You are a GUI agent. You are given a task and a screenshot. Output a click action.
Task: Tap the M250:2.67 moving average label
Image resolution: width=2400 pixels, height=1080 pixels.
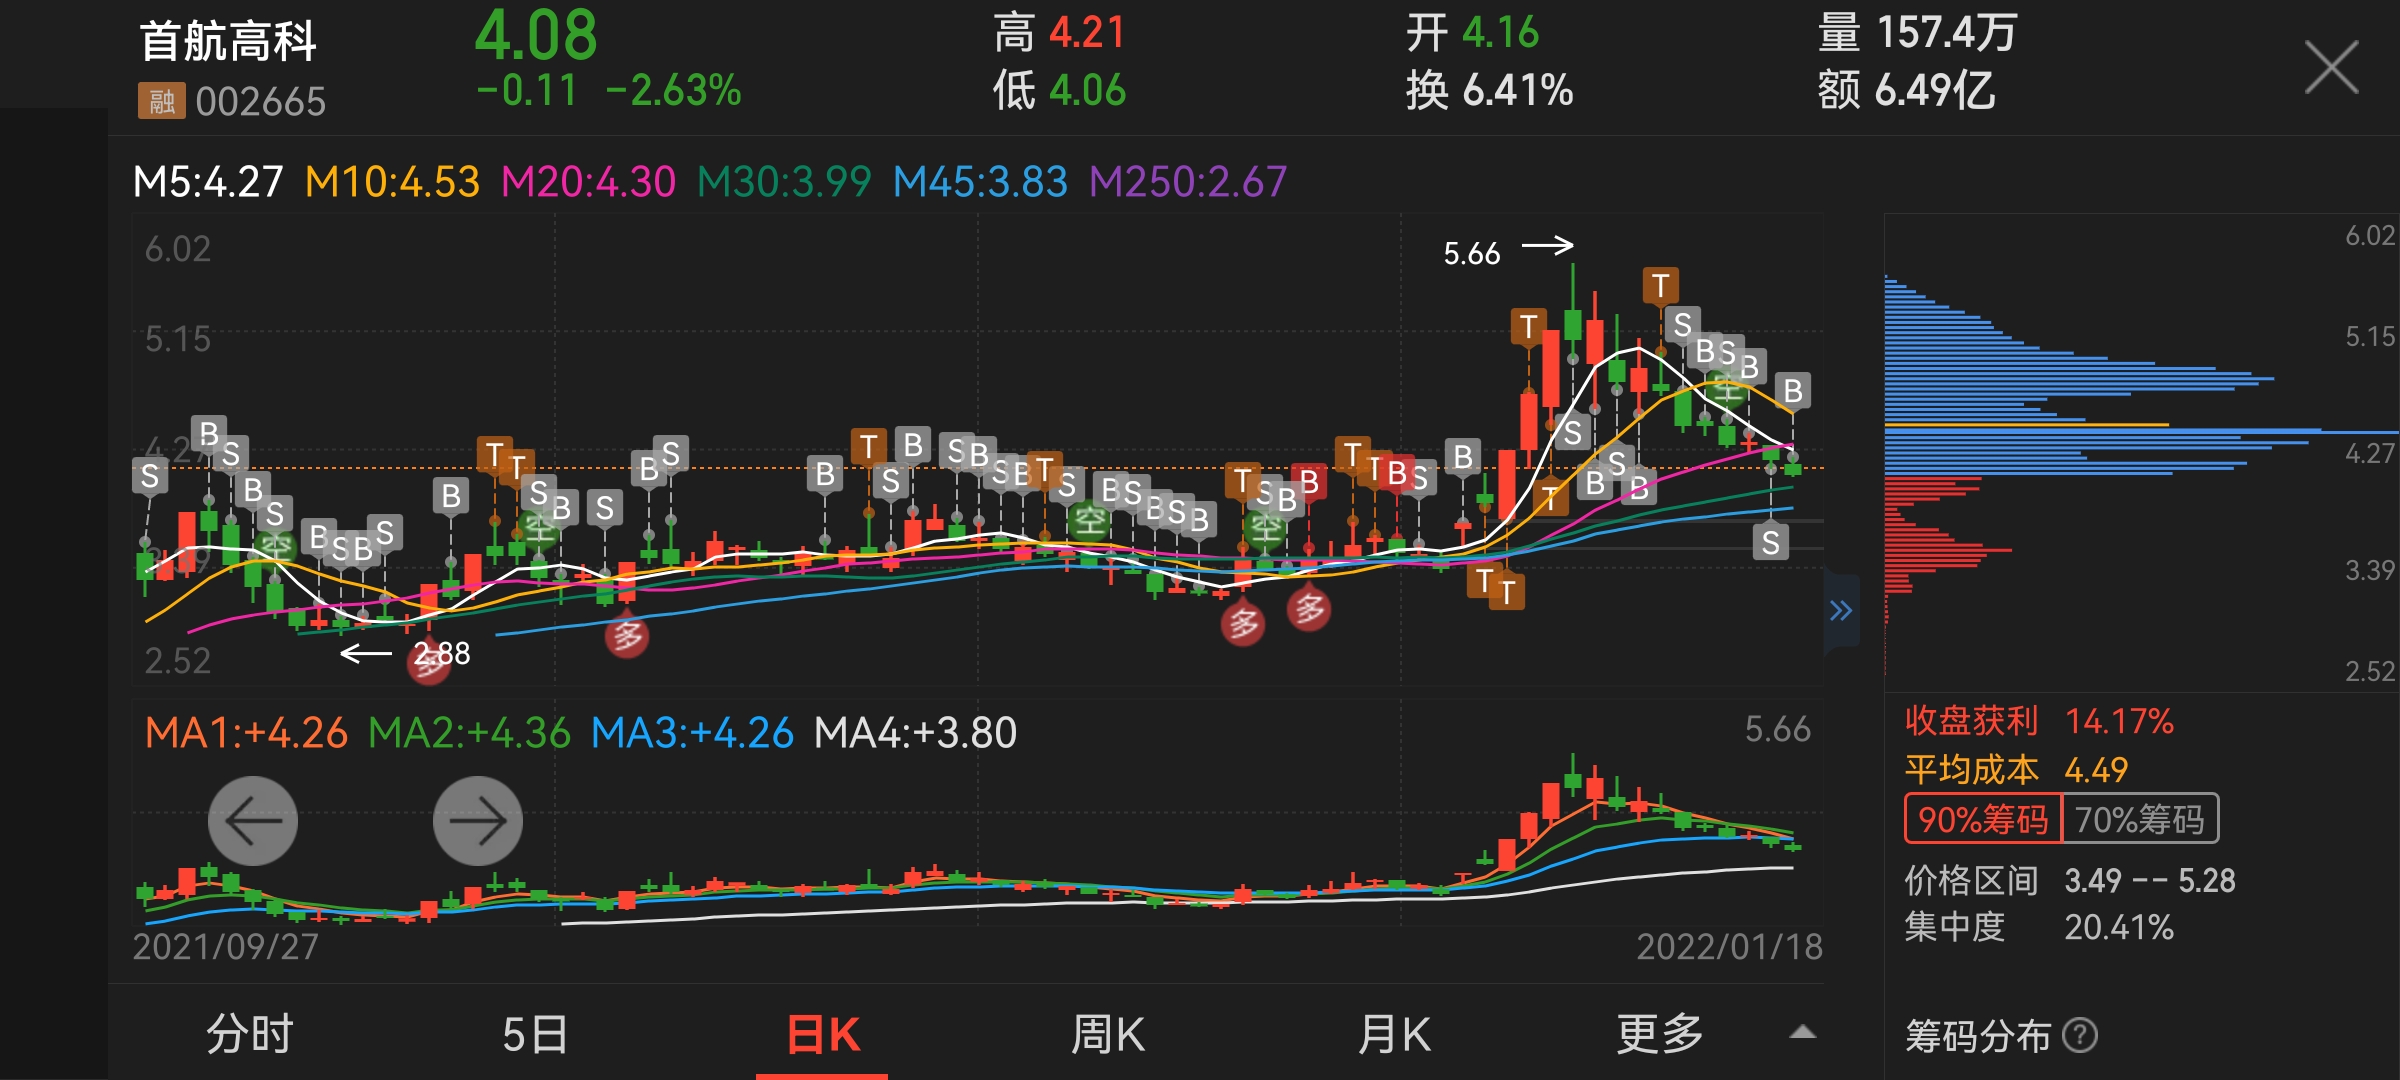click(1188, 182)
